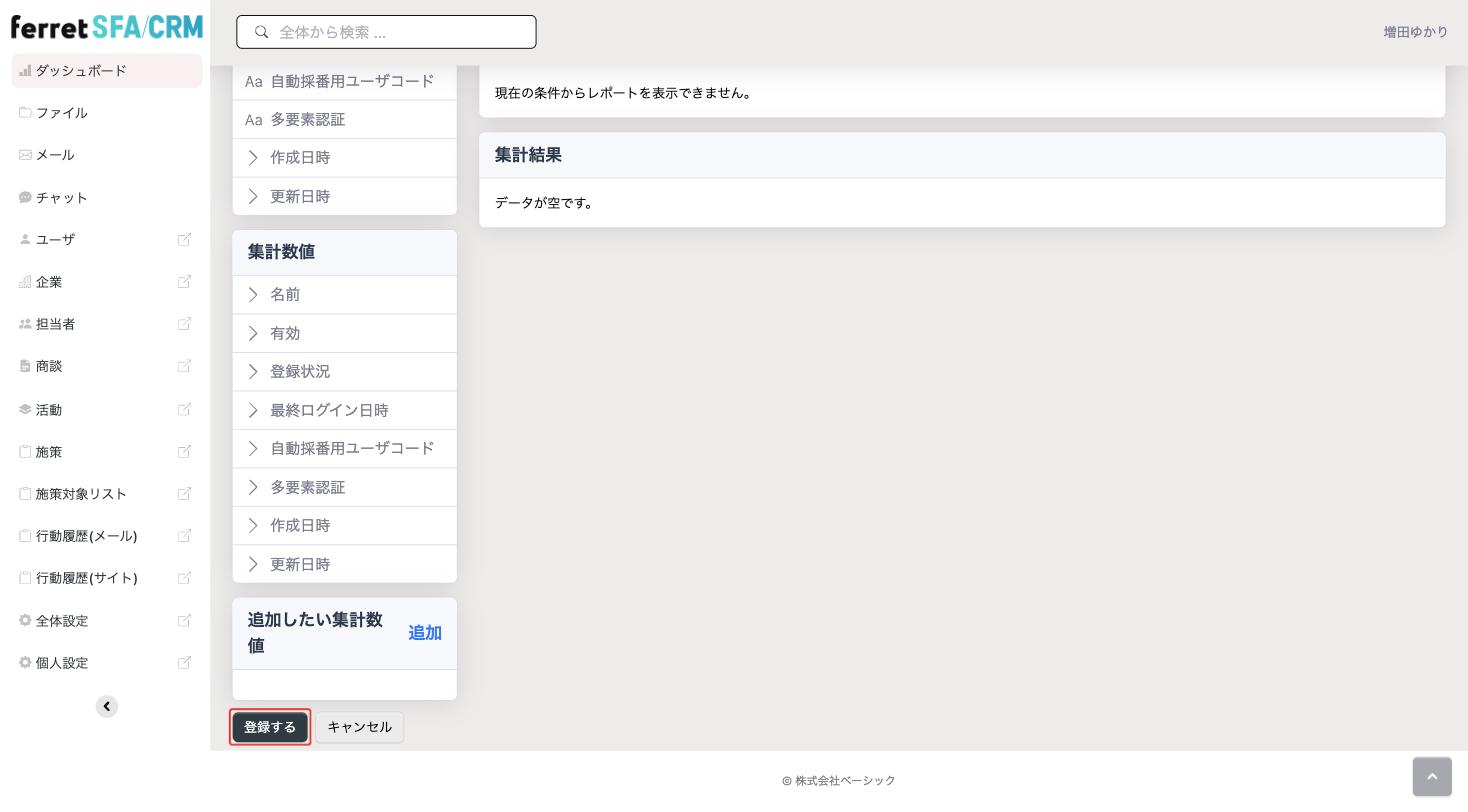Collapse the sidebar with the arrow button
This screenshot has height=812, width=1468.
point(107,707)
